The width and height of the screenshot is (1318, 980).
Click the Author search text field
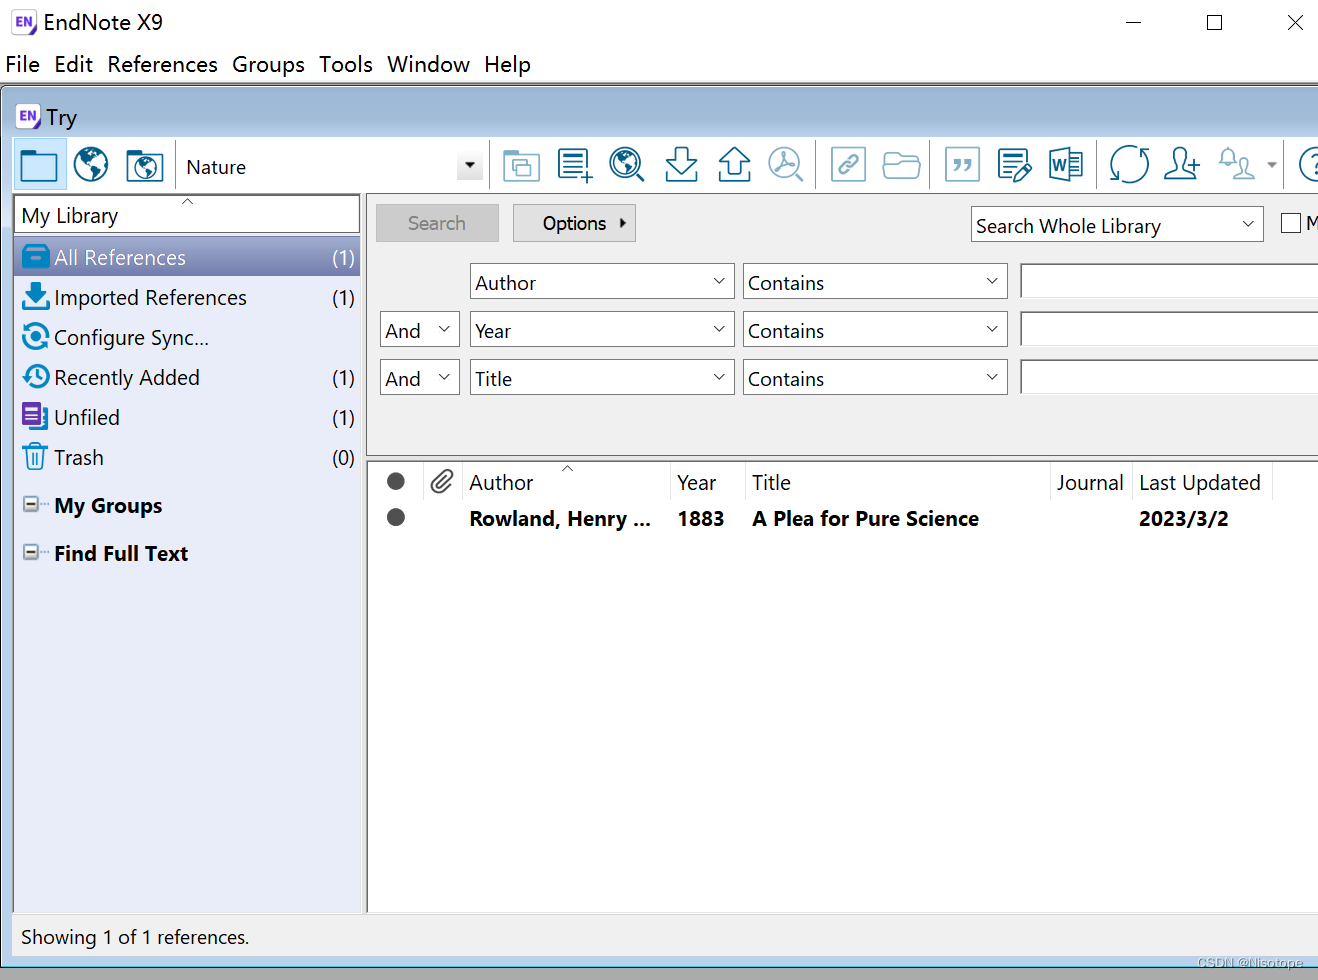pyautogui.click(x=1168, y=281)
